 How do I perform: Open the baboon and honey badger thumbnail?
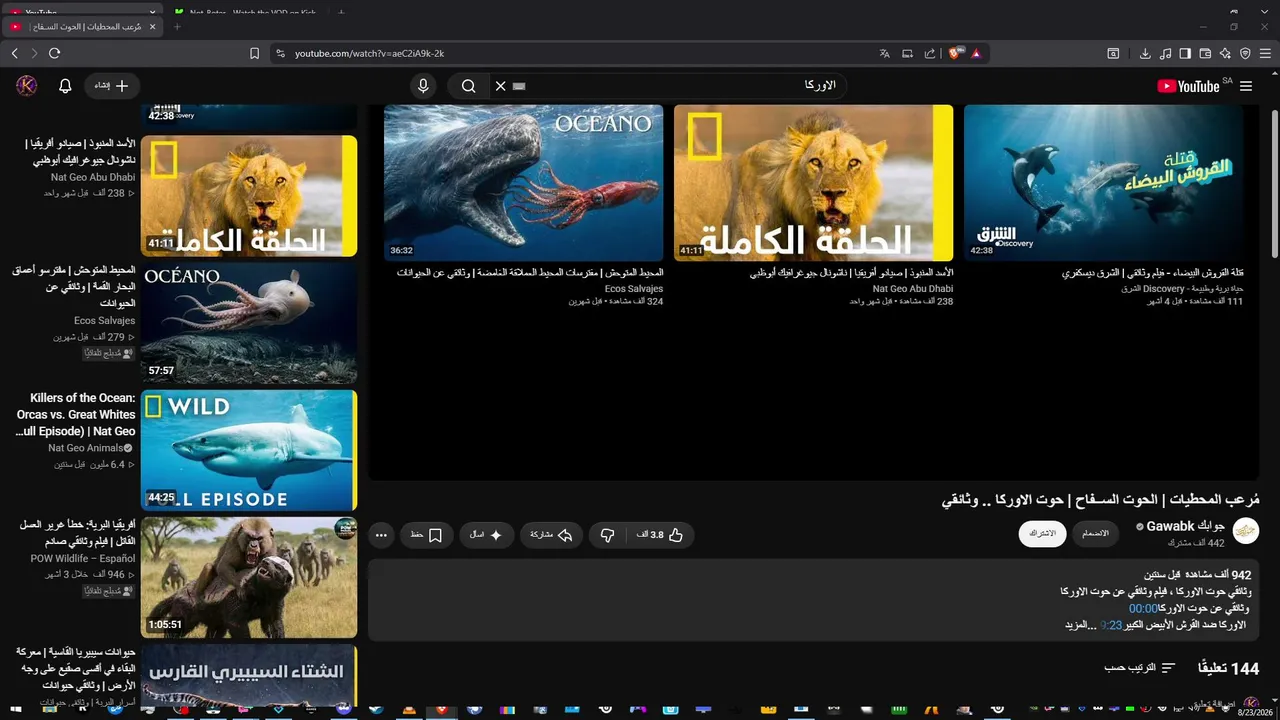(249, 577)
